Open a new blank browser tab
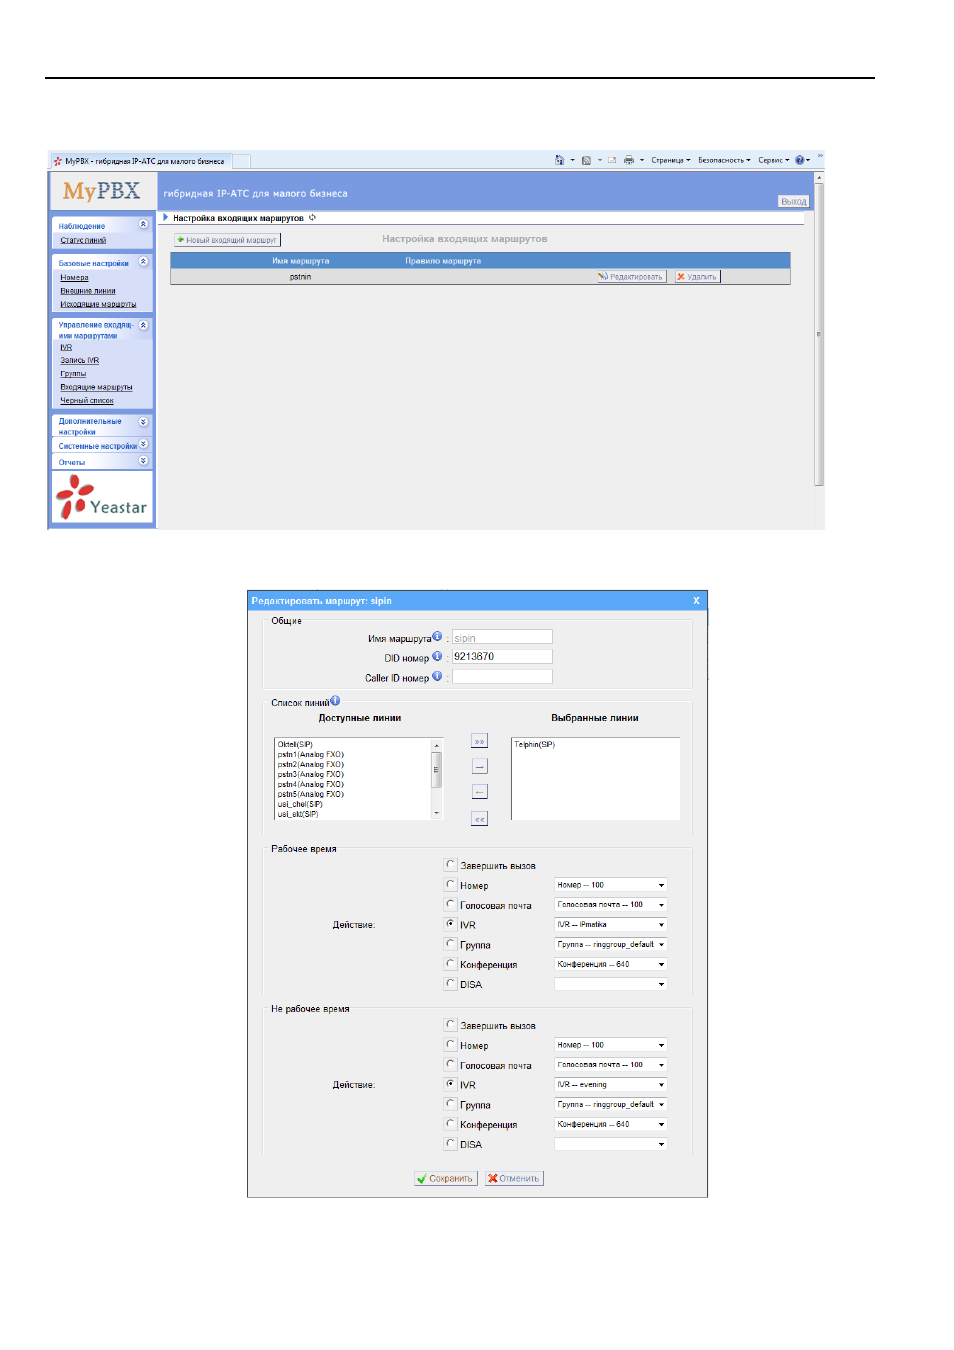Viewport: 954px width, 1350px height. (x=241, y=161)
